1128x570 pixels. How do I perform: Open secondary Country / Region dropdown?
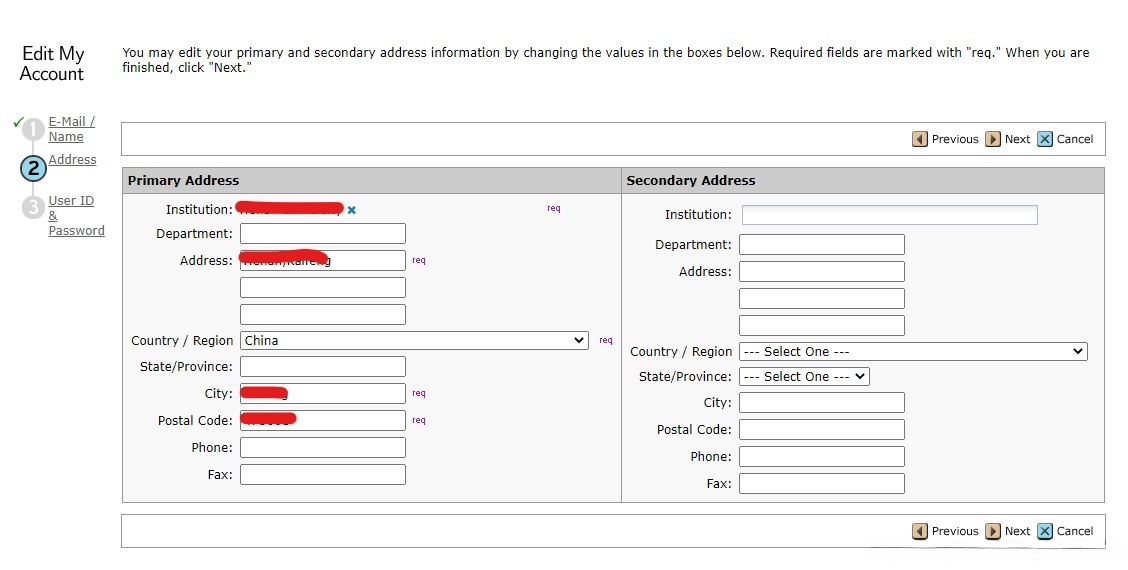[x=912, y=352]
